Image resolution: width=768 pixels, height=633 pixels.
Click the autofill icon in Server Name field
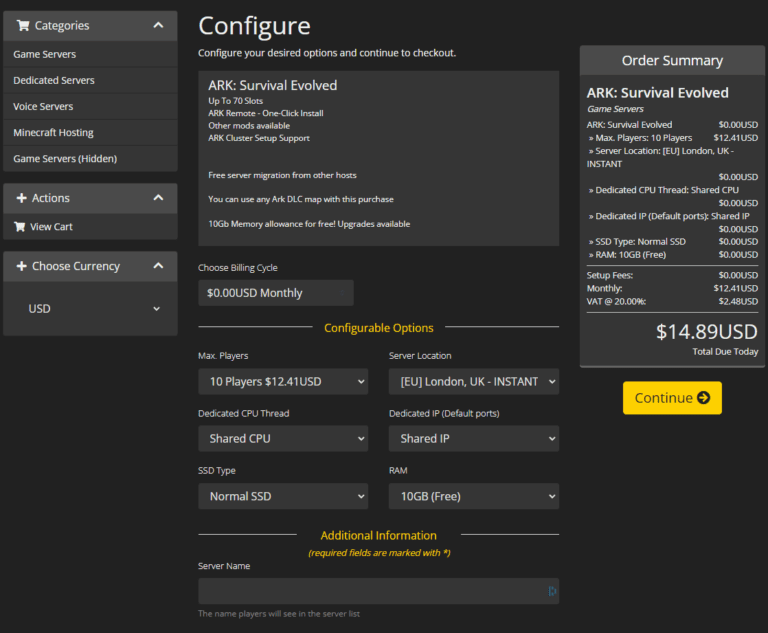pyautogui.click(x=552, y=591)
